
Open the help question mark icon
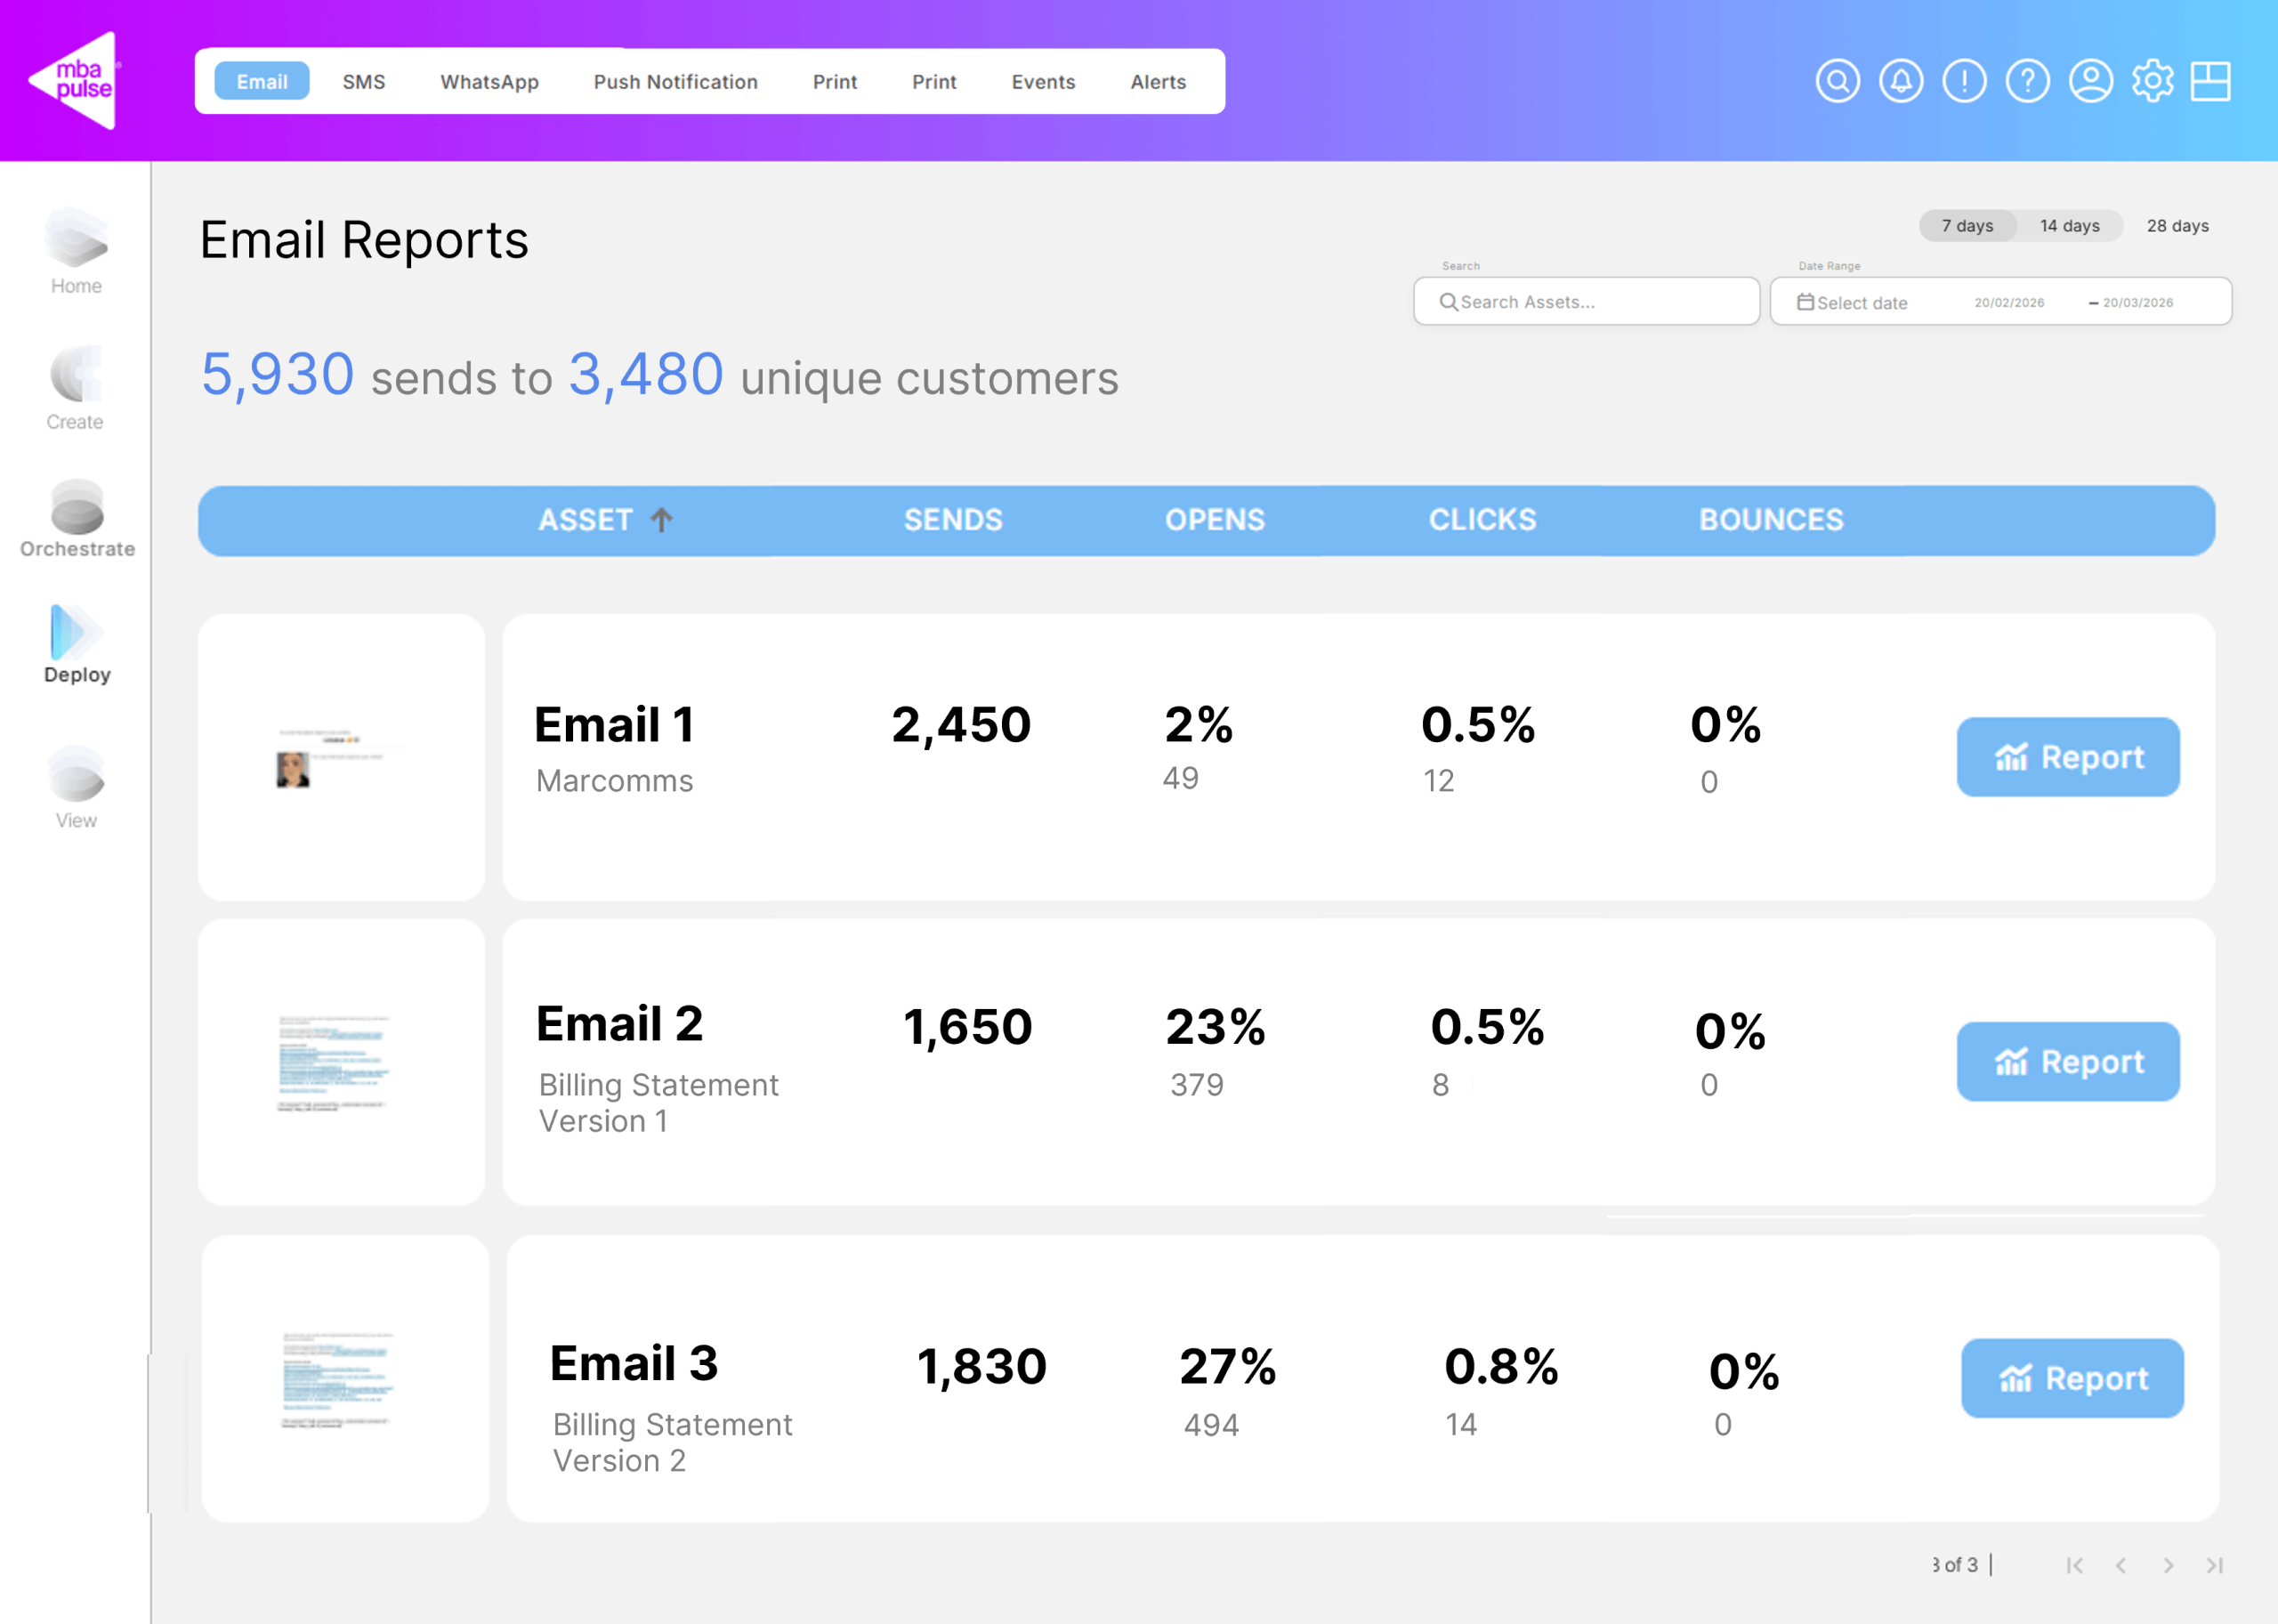(2027, 81)
